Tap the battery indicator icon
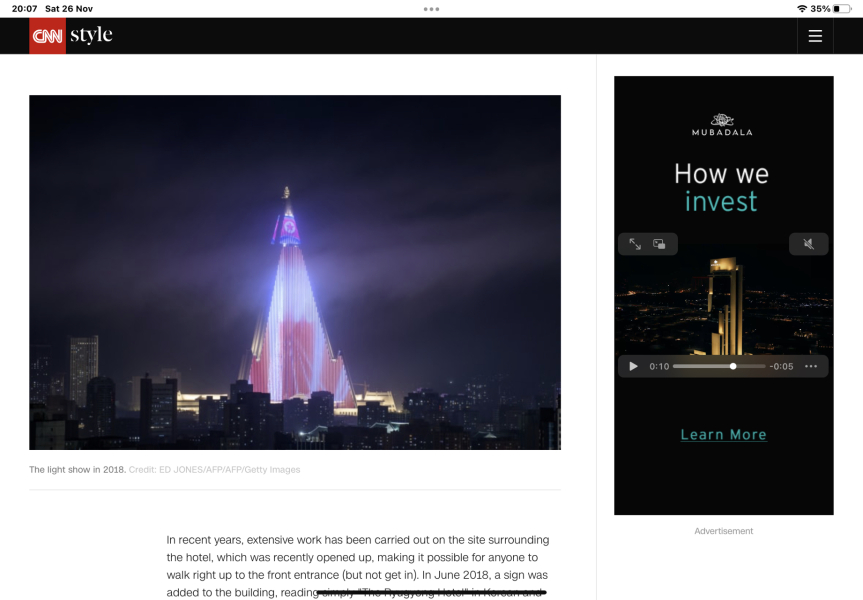This screenshot has height=600, width=863. pyautogui.click(x=843, y=9)
